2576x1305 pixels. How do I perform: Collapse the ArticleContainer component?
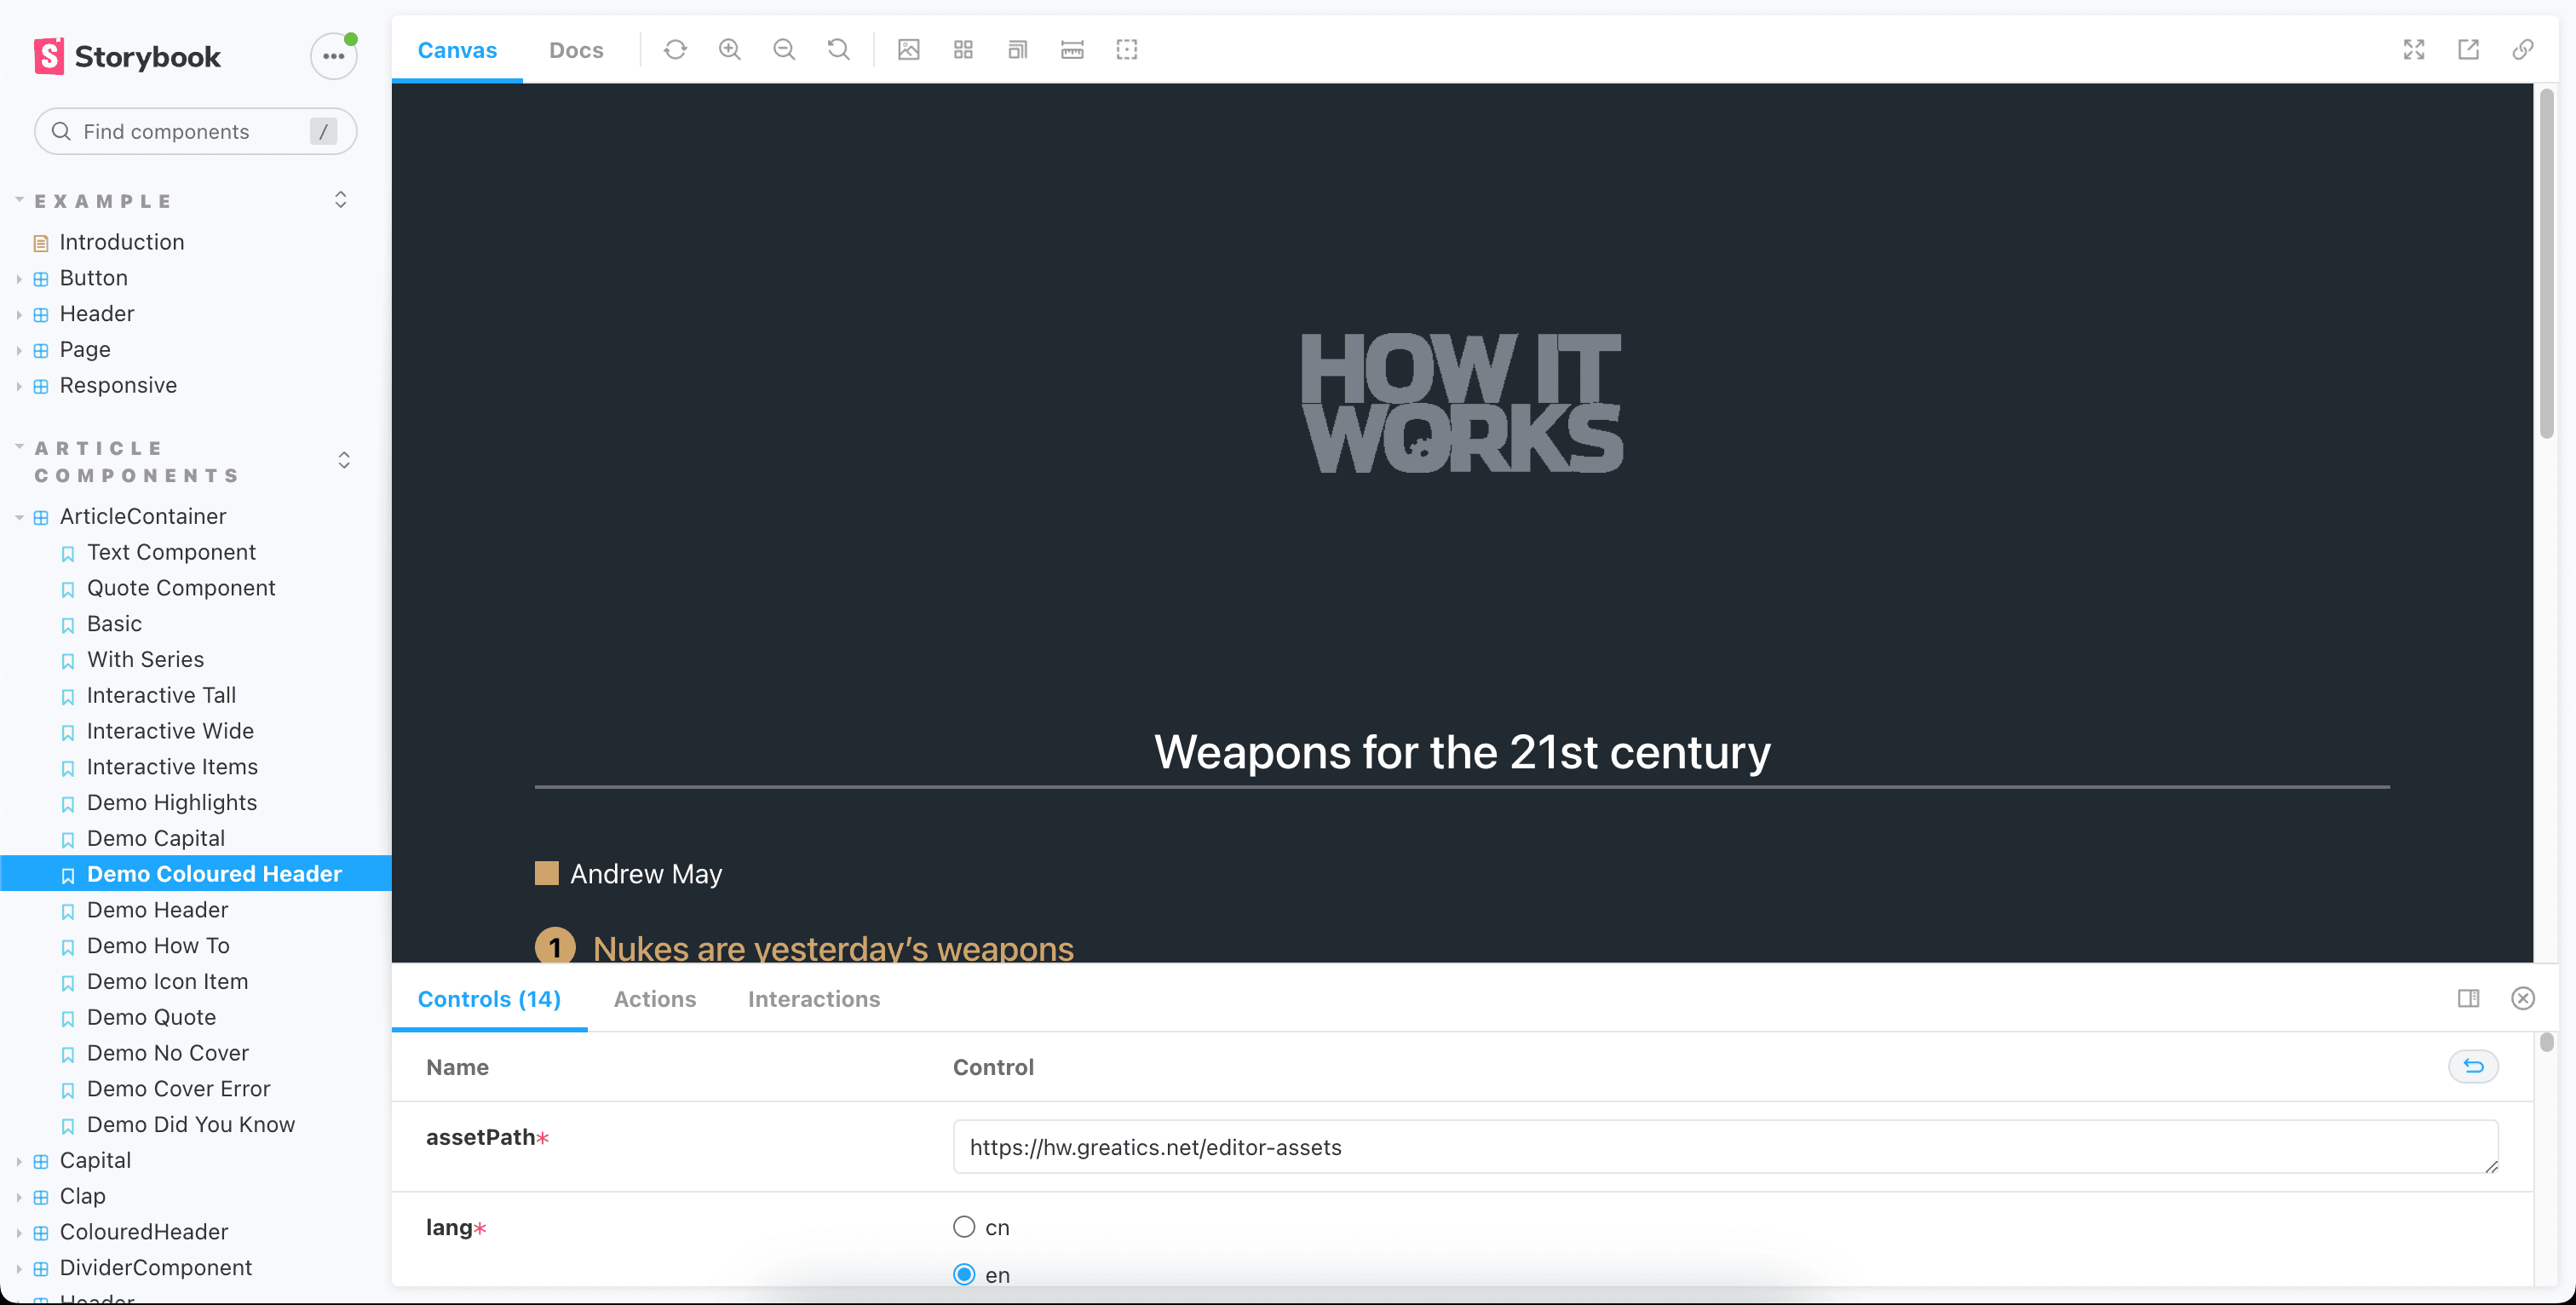(143, 517)
